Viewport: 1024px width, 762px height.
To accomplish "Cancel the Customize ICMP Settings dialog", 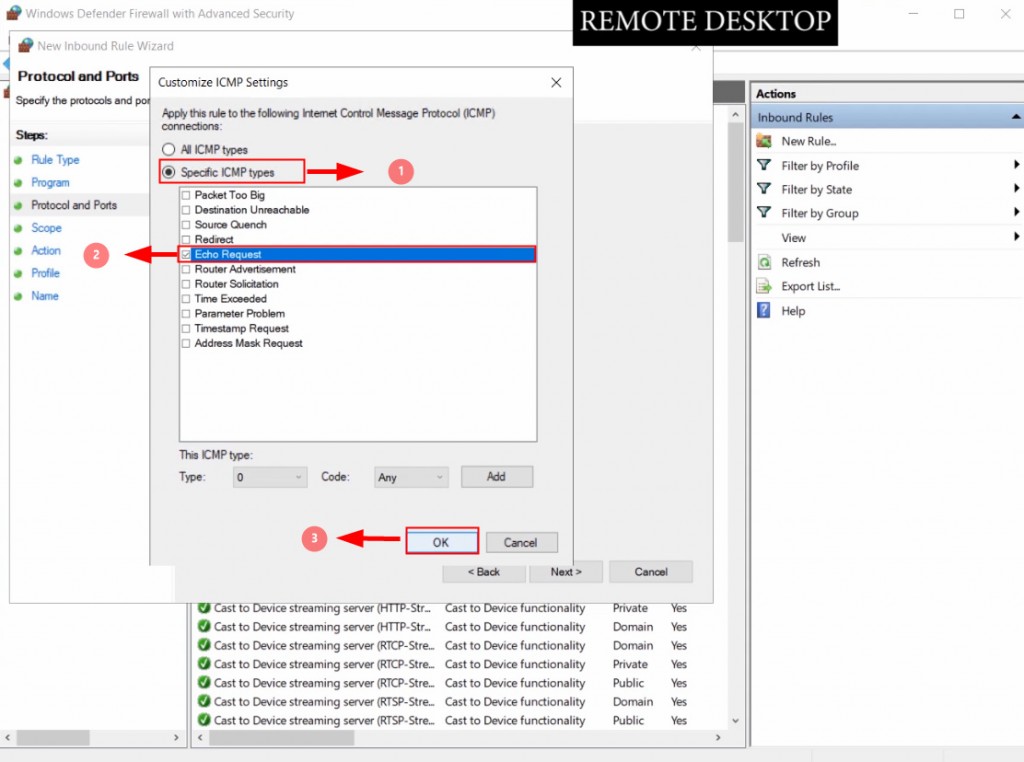I will (x=520, y=543).
